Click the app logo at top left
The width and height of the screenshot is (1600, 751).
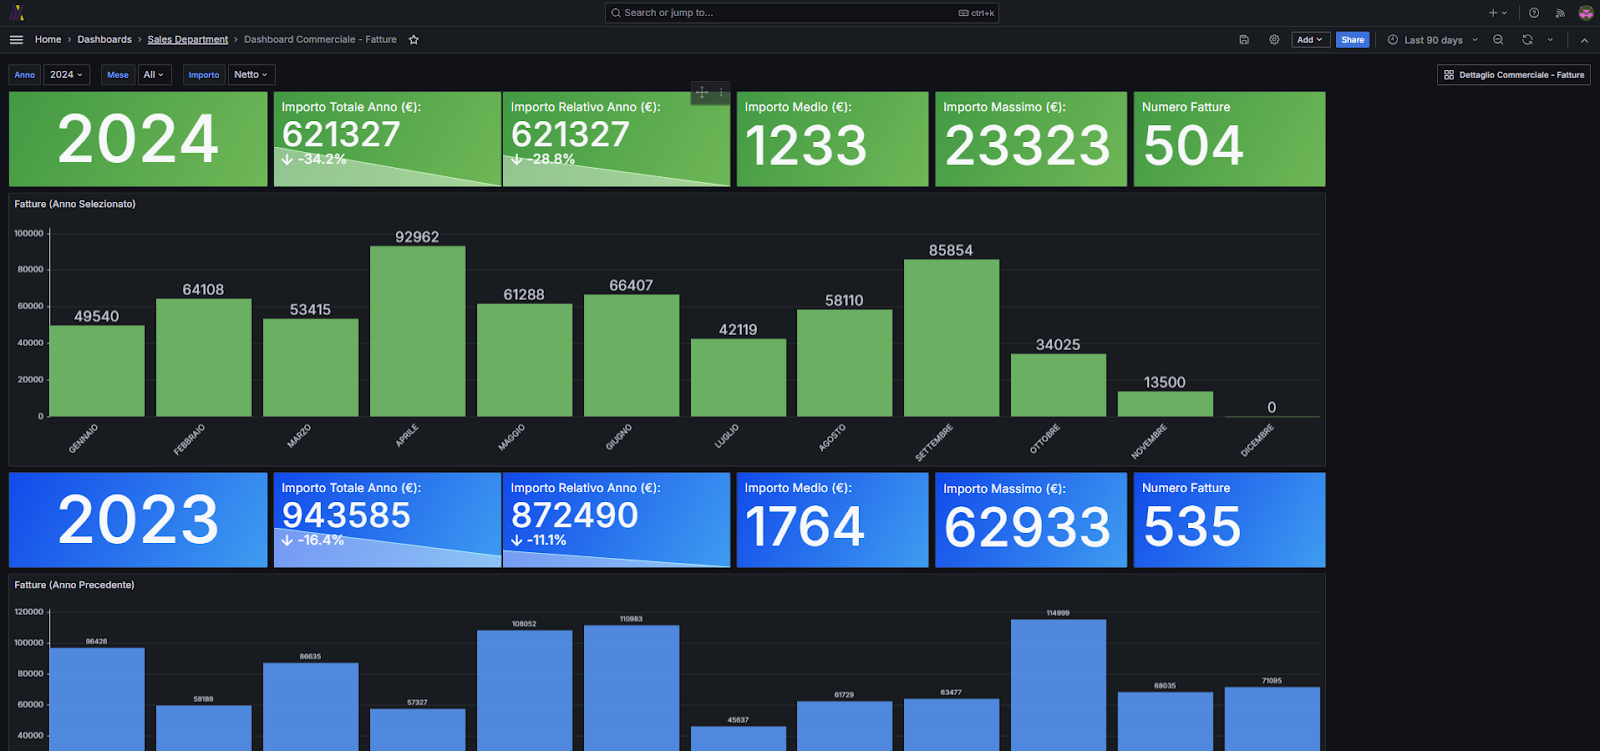[x=16, y=13]
